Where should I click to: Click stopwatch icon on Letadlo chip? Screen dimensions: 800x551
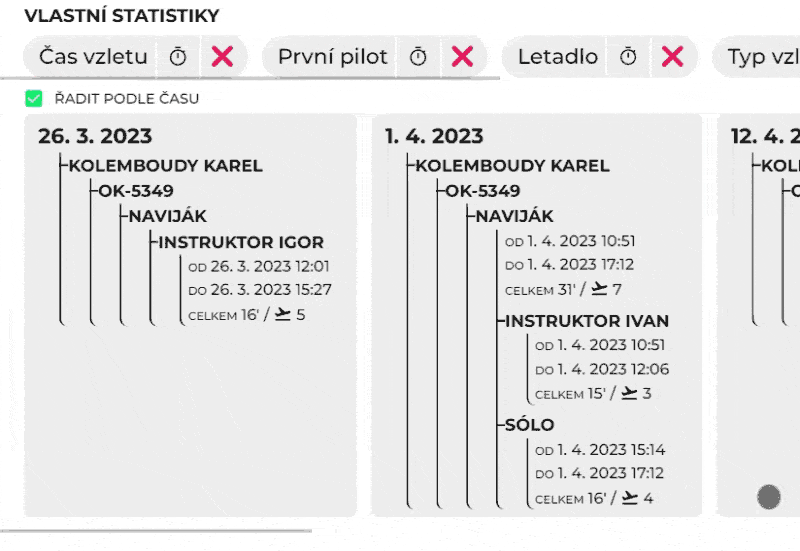pos(628,57)
